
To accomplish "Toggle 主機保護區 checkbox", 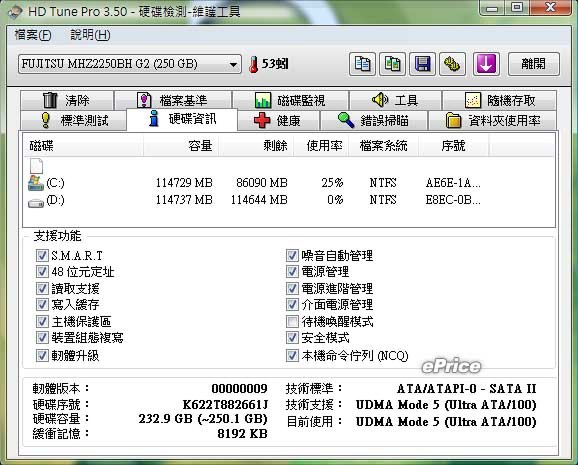I will coord(42,322).
